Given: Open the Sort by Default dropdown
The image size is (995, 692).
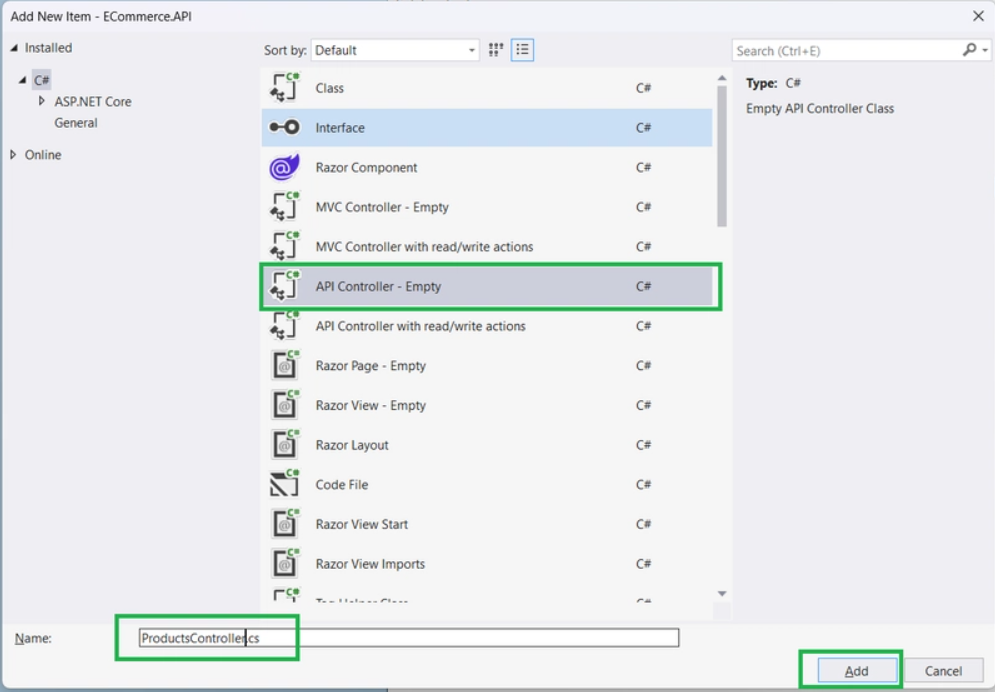Looking at the screenshot, I should (395, 50).
